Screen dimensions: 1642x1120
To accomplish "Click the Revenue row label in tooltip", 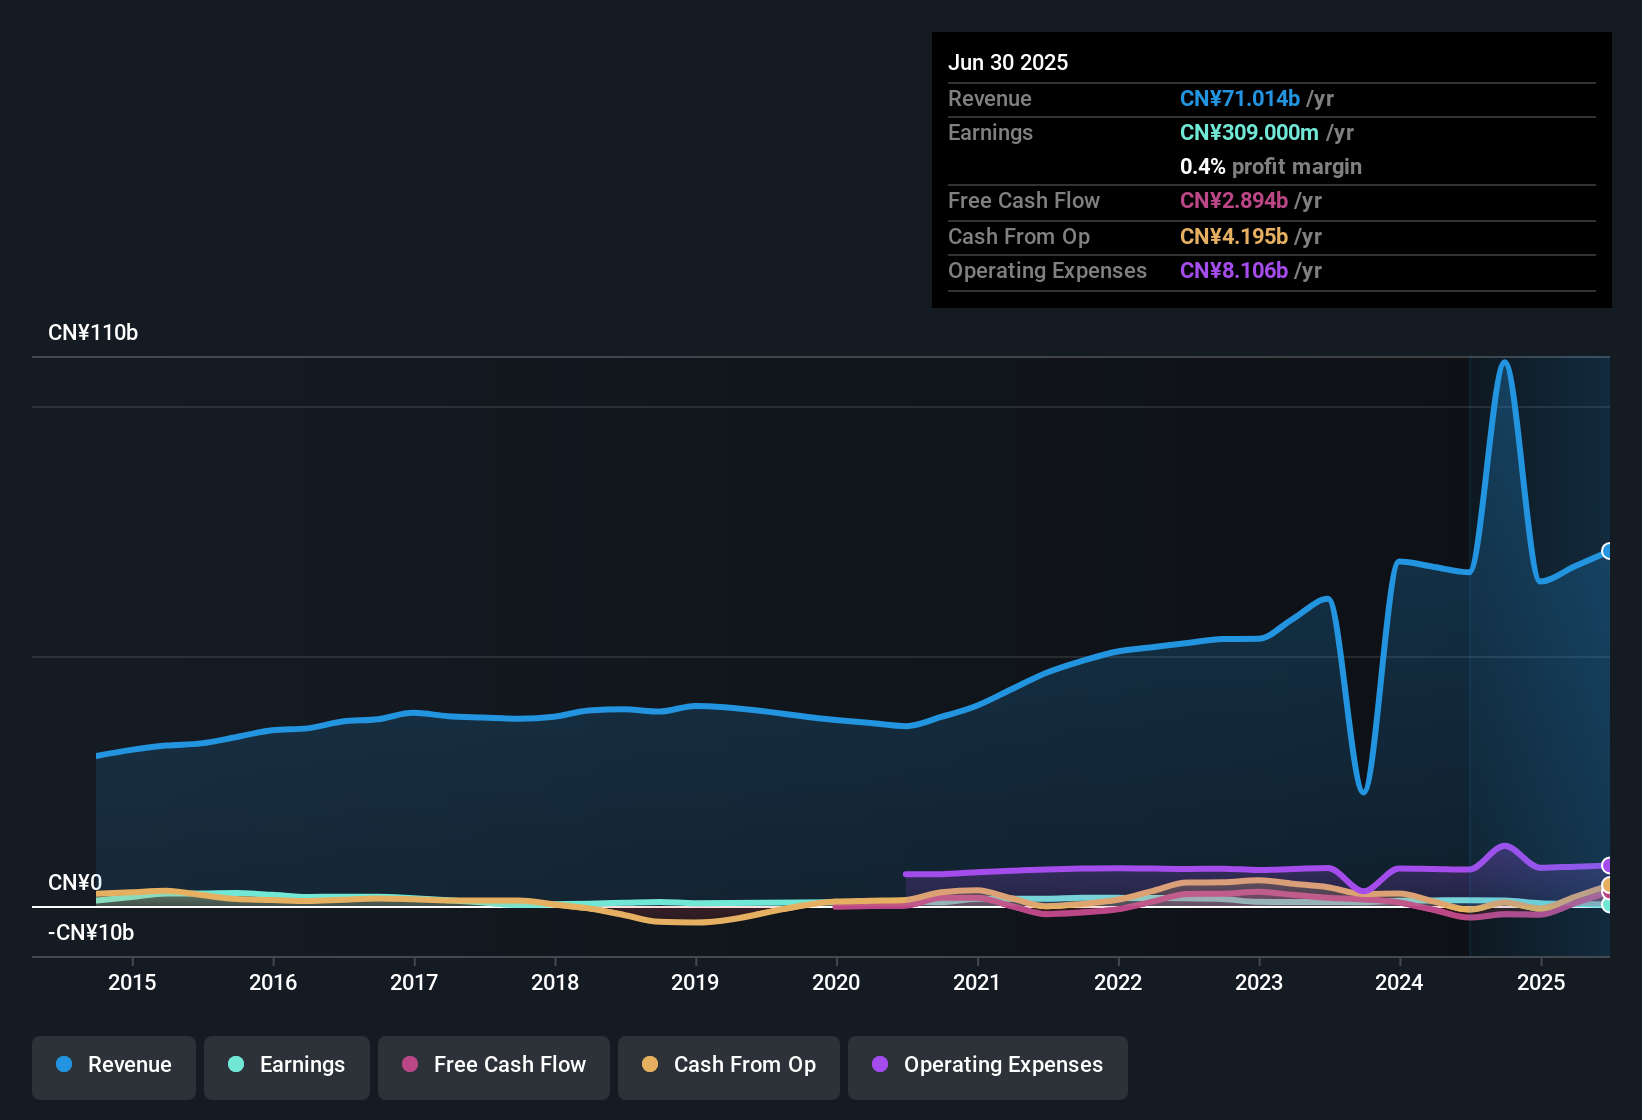I will [x=990, y=98].
